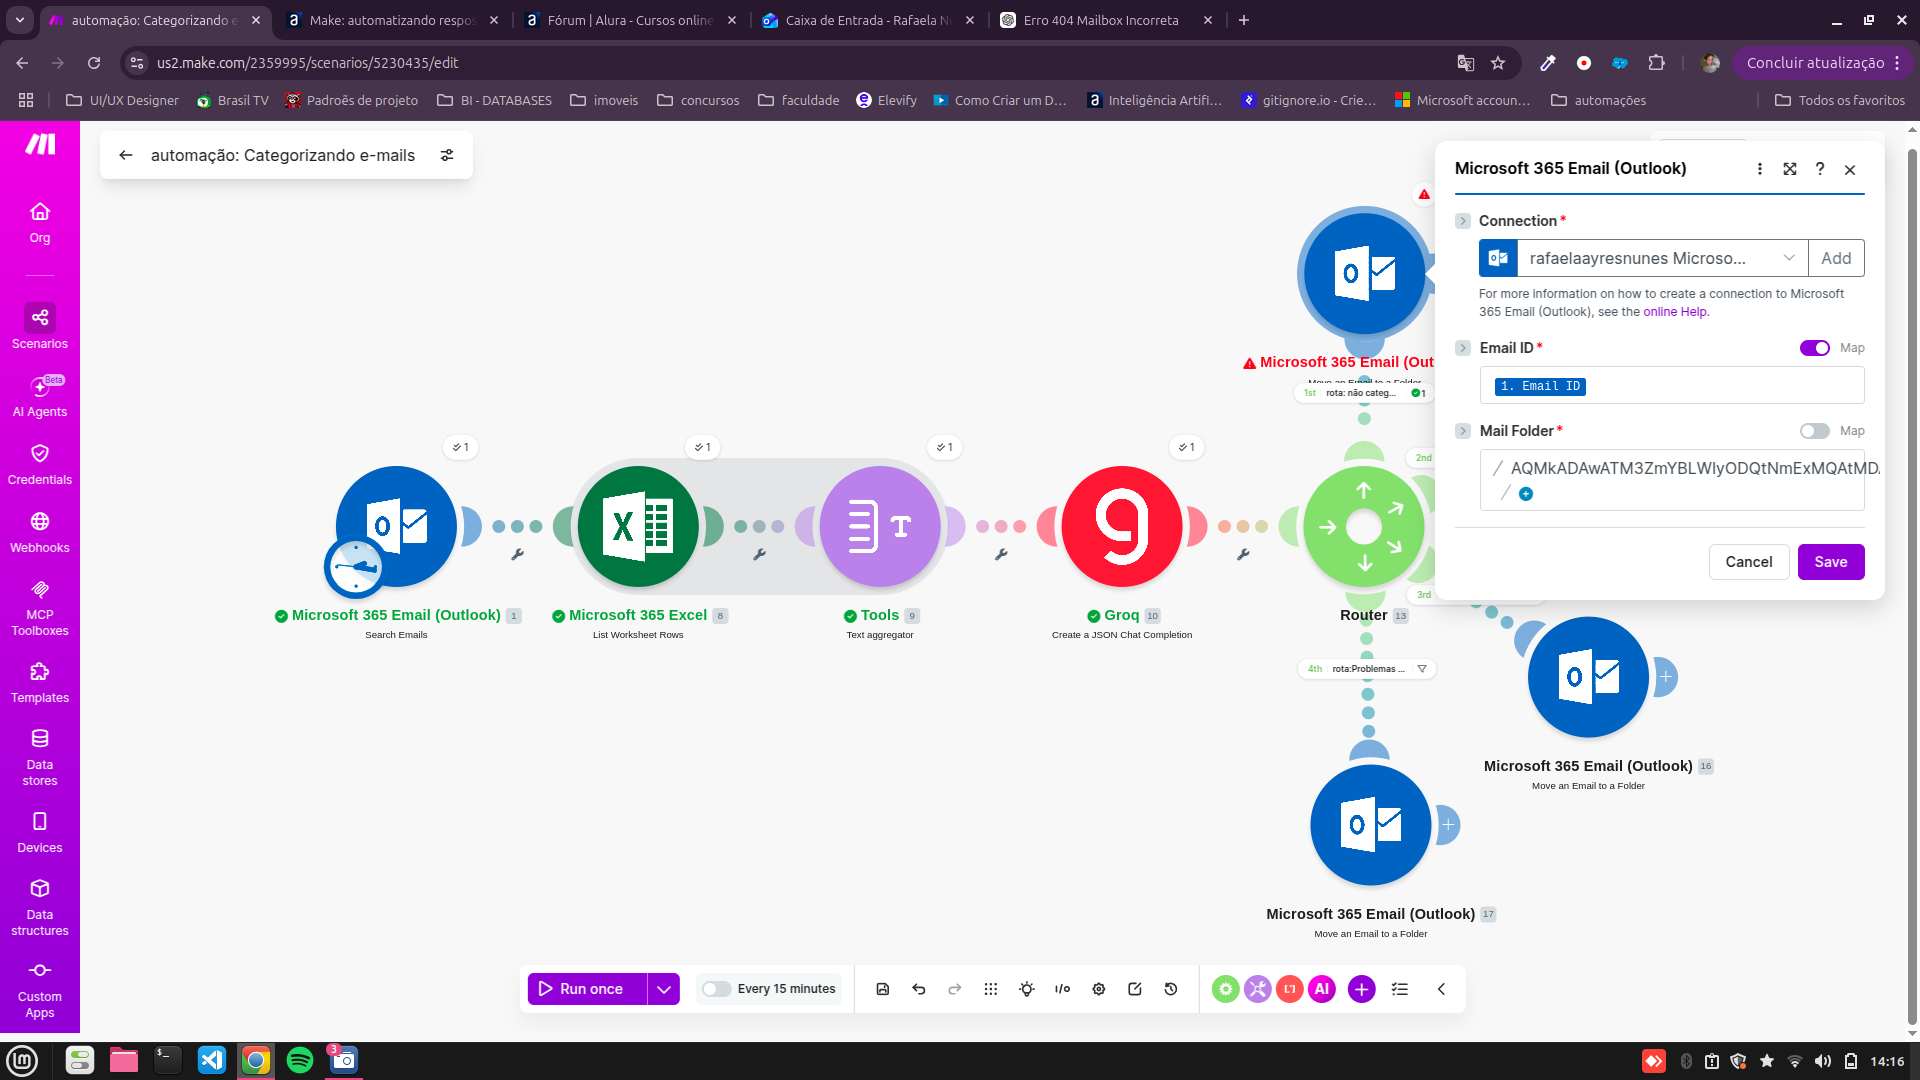Click the save scenario icon in toolbar

point(883,989)
